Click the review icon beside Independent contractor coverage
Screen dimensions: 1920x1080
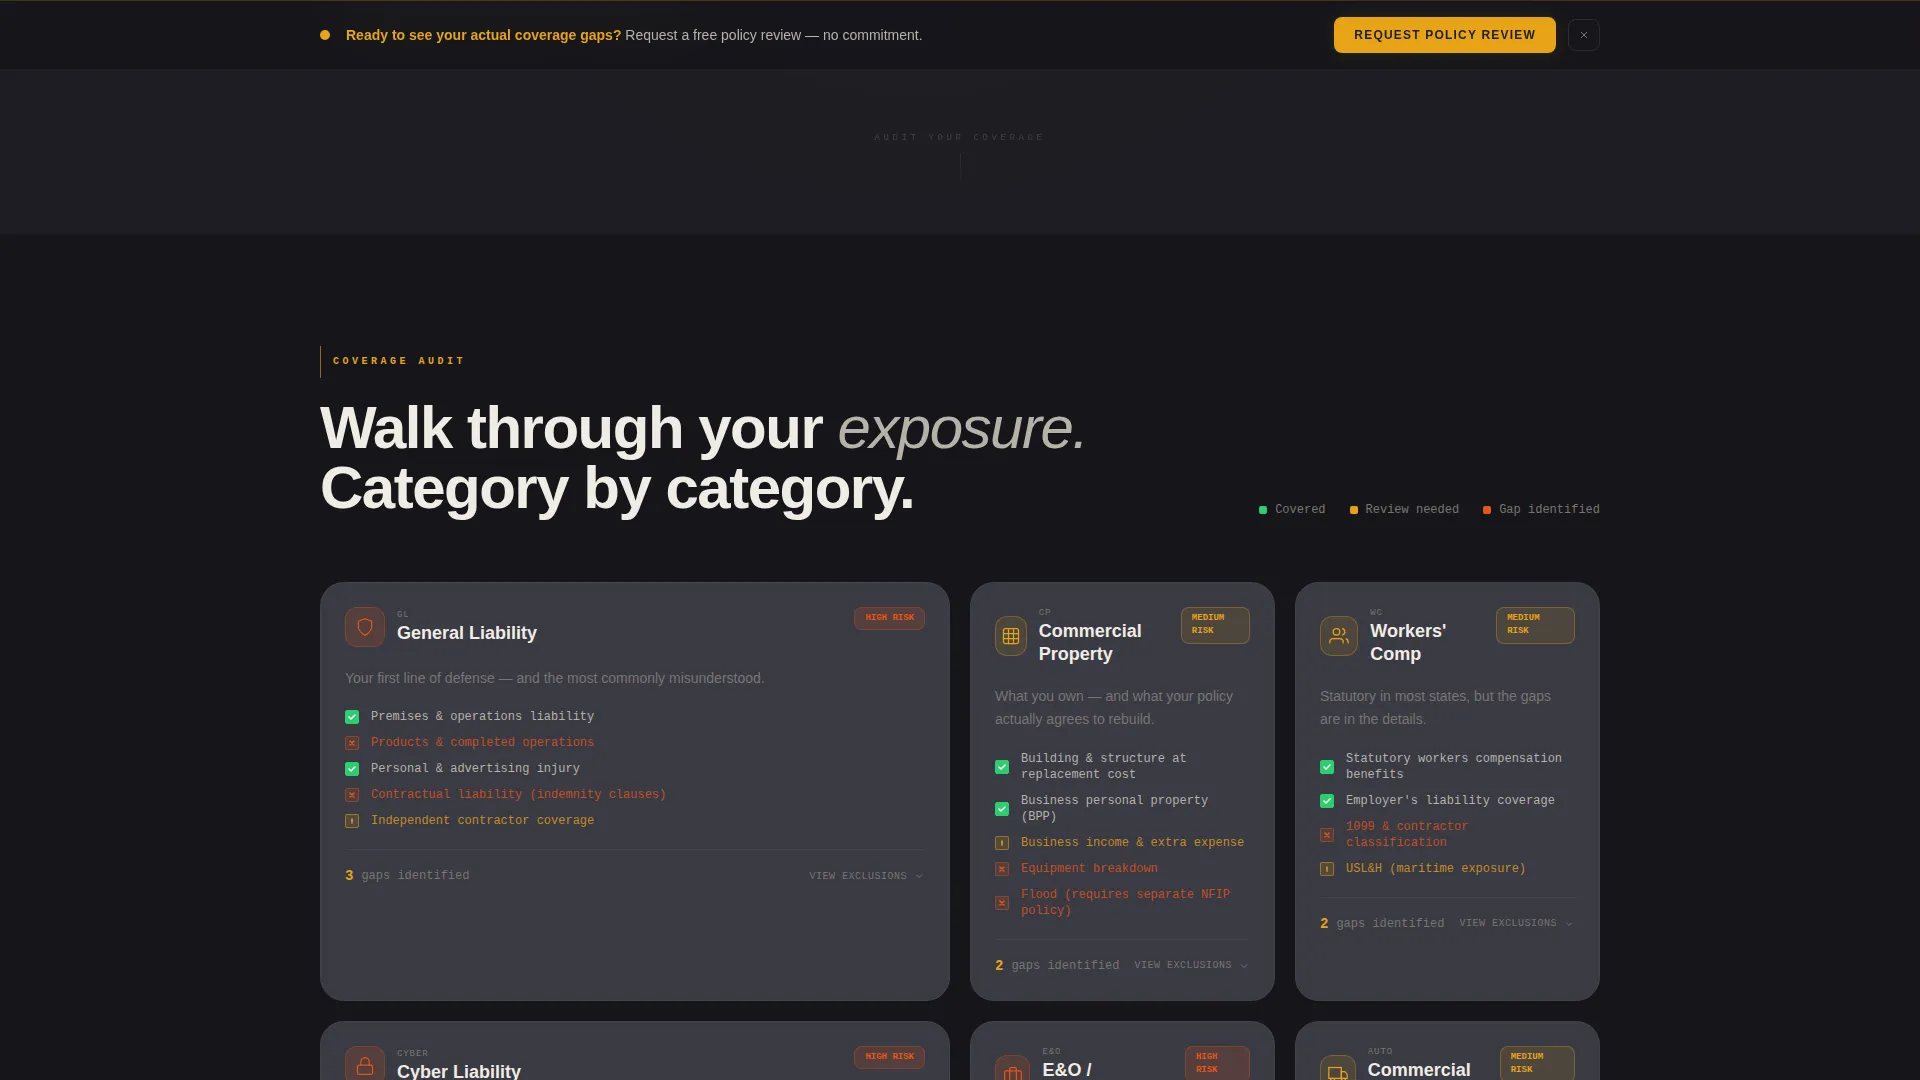coord(352,821)
